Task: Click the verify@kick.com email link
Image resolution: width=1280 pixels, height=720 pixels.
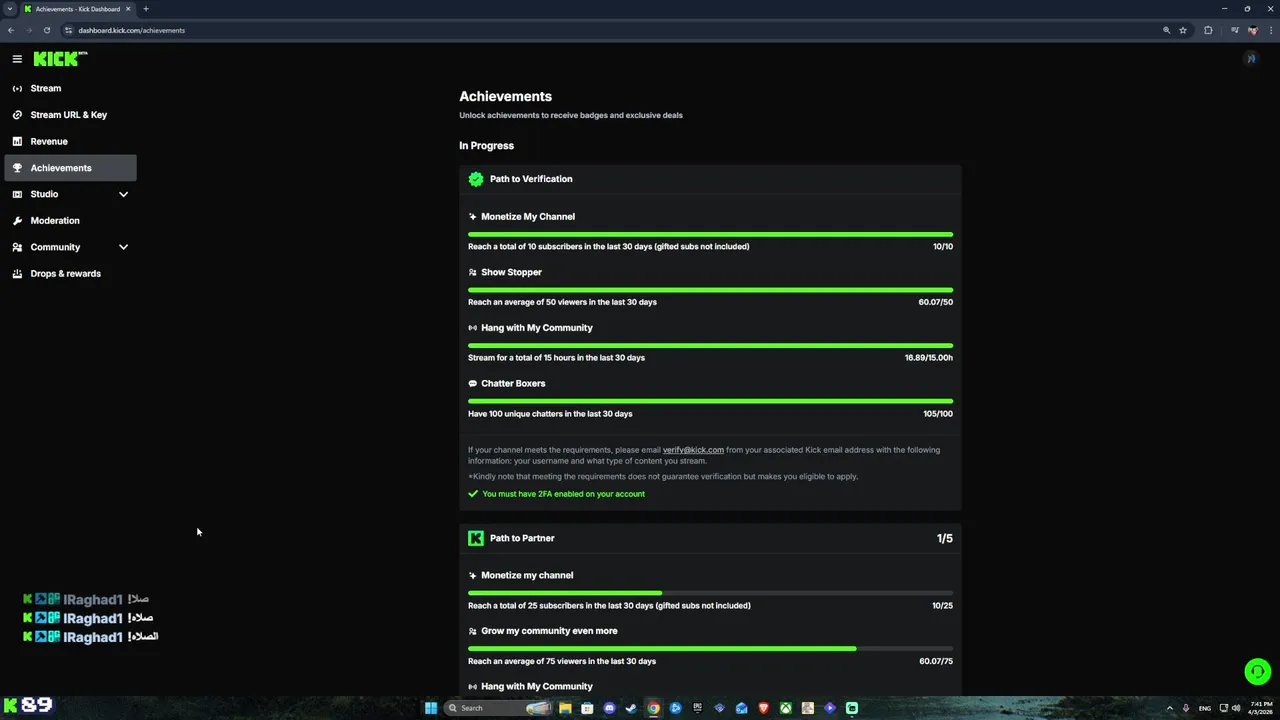Action: tap(693, 450)
